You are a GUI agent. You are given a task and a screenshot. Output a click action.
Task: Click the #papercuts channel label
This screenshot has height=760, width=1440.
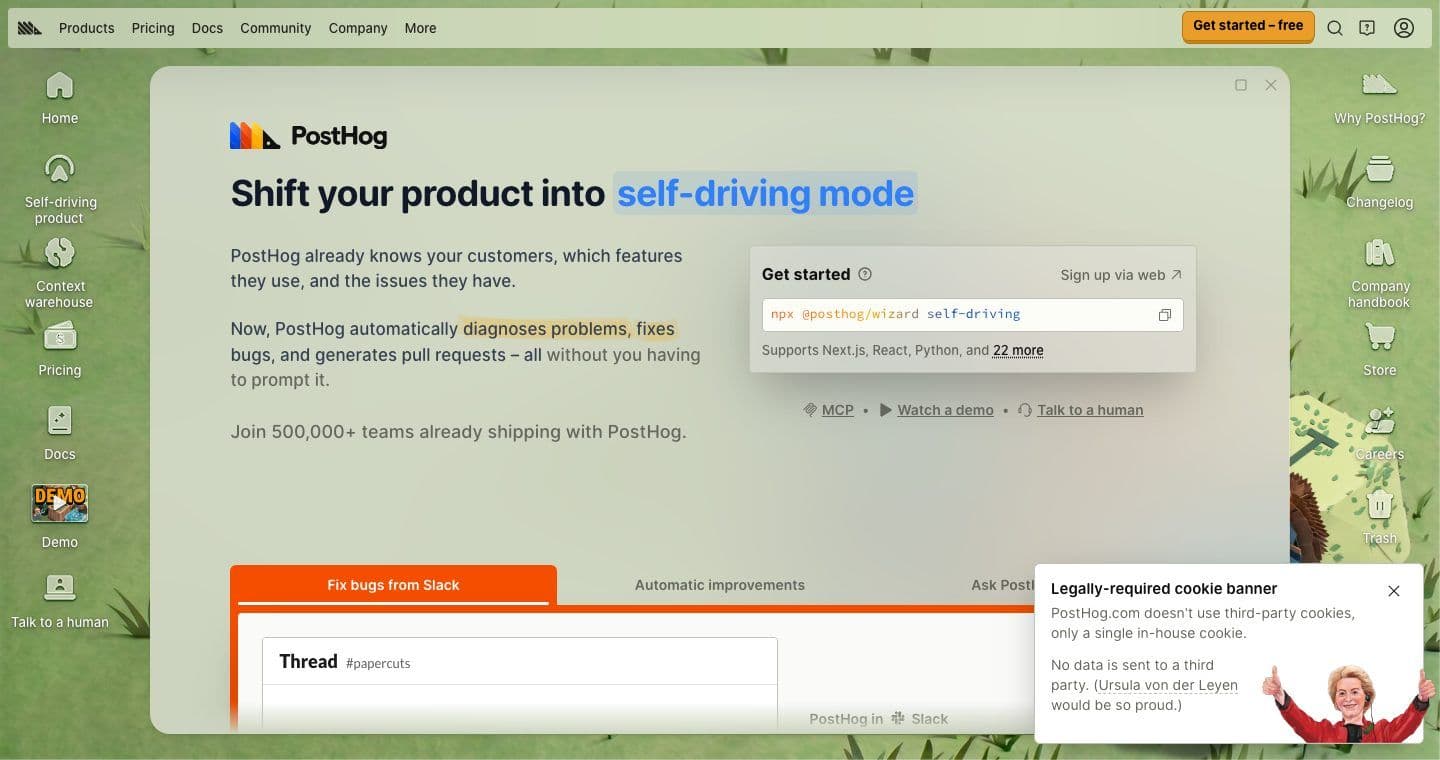378,663
